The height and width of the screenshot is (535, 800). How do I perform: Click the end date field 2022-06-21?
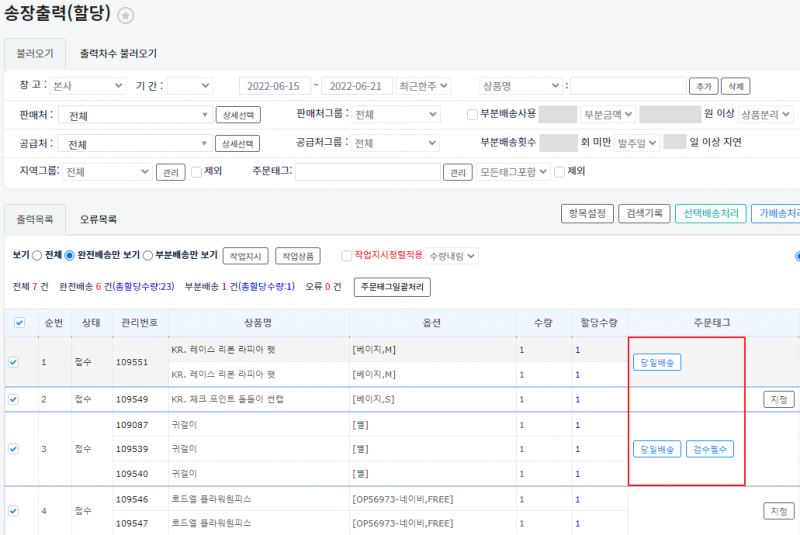357,86
